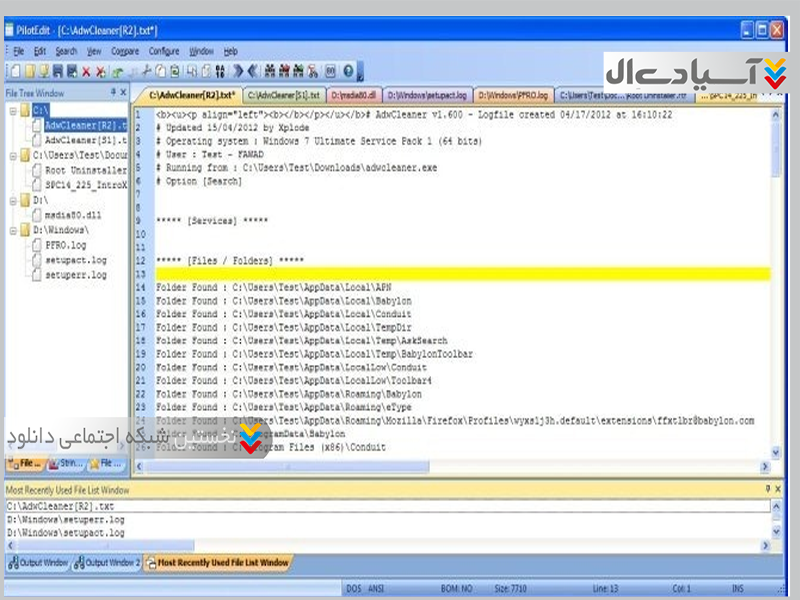The height and width of the screenshot is (600, 800).
Task: Pin the File Tree Window panel
Action: point(112,92)
